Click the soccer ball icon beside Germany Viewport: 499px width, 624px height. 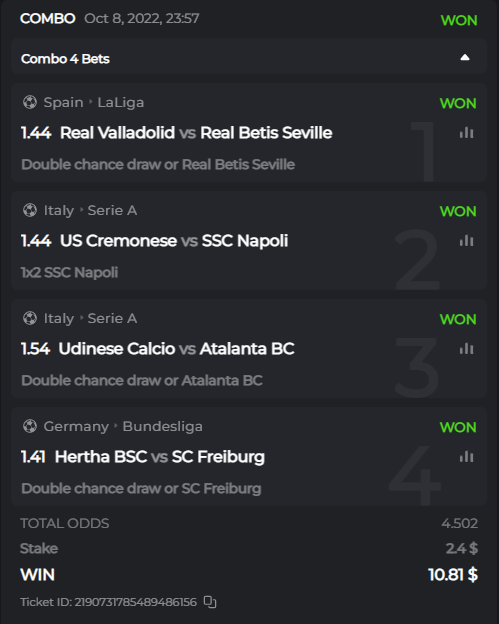[x=30, y=426]
